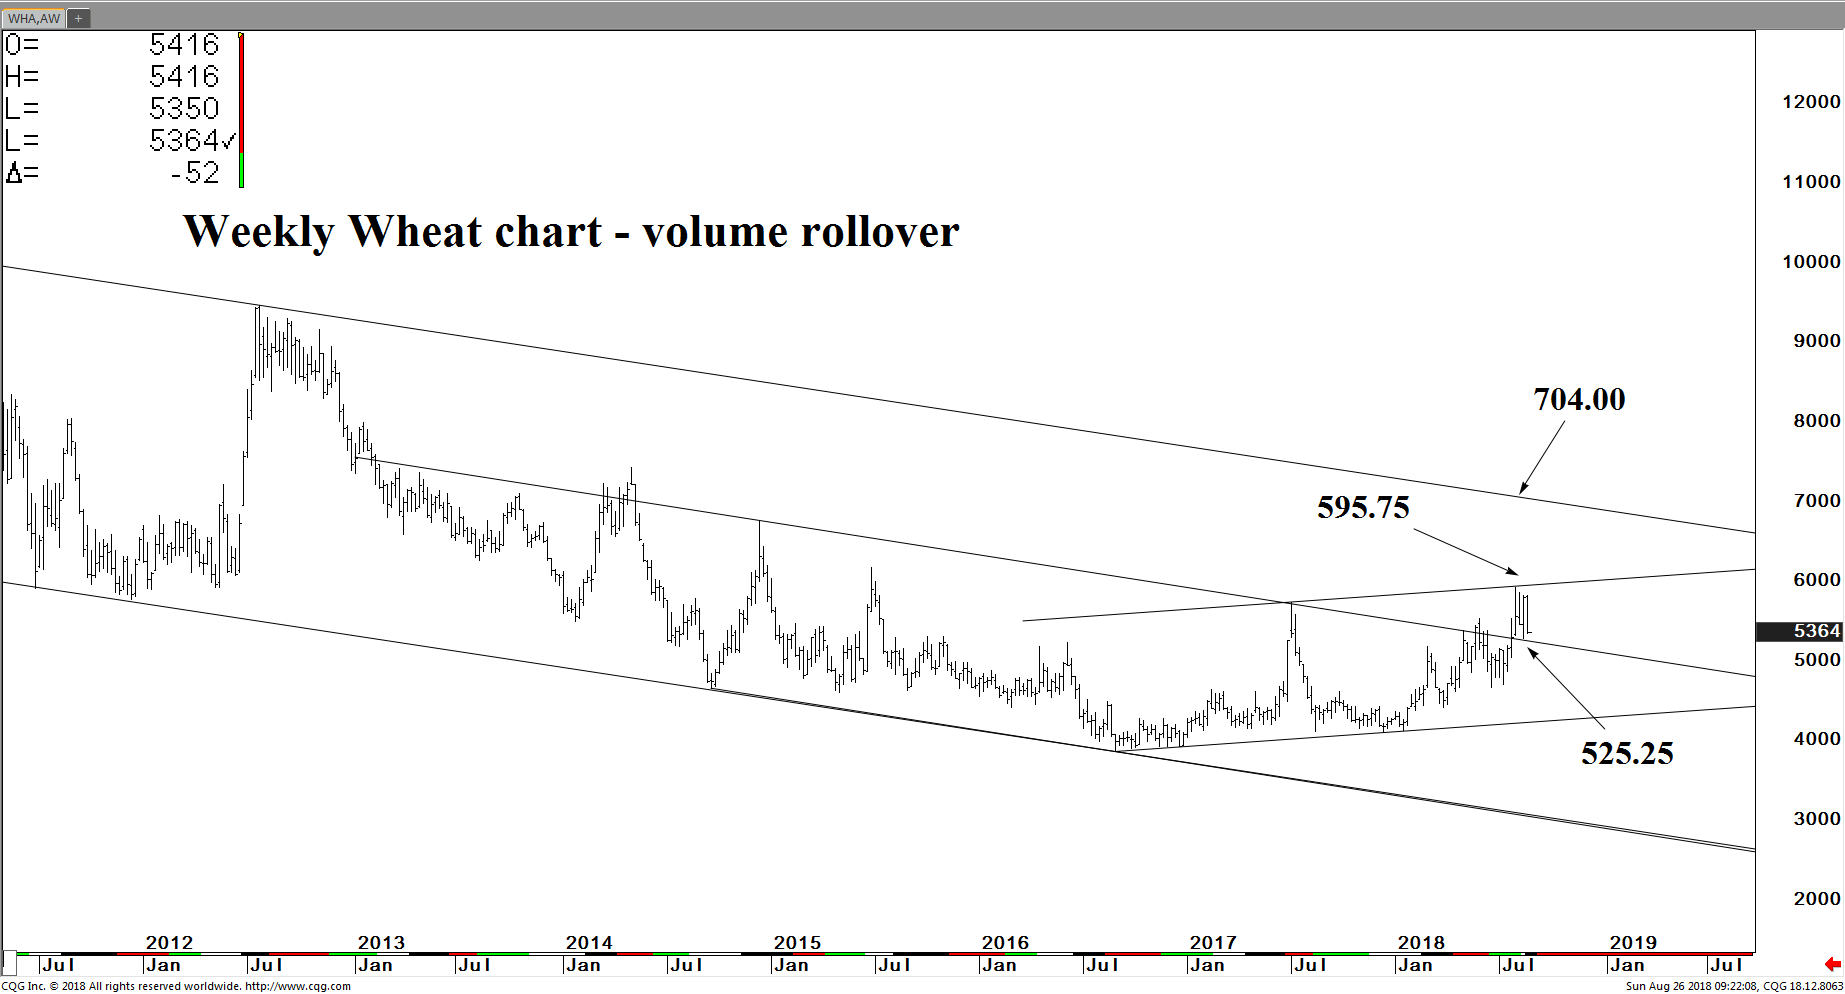1845x994 pixels.
Task: Click the 2019 year label on time axis
Action: coord(1633,943)
